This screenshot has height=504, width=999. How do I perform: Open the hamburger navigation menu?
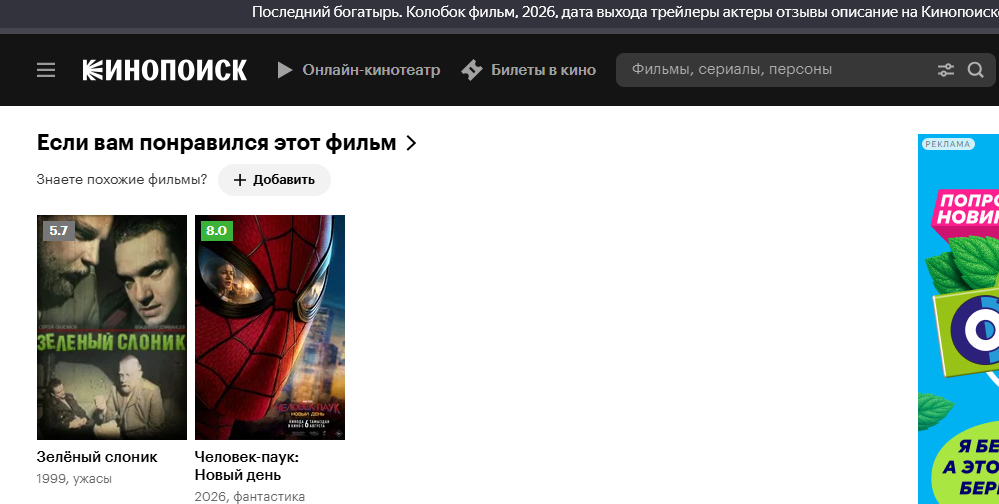click(x=46, y=70)
